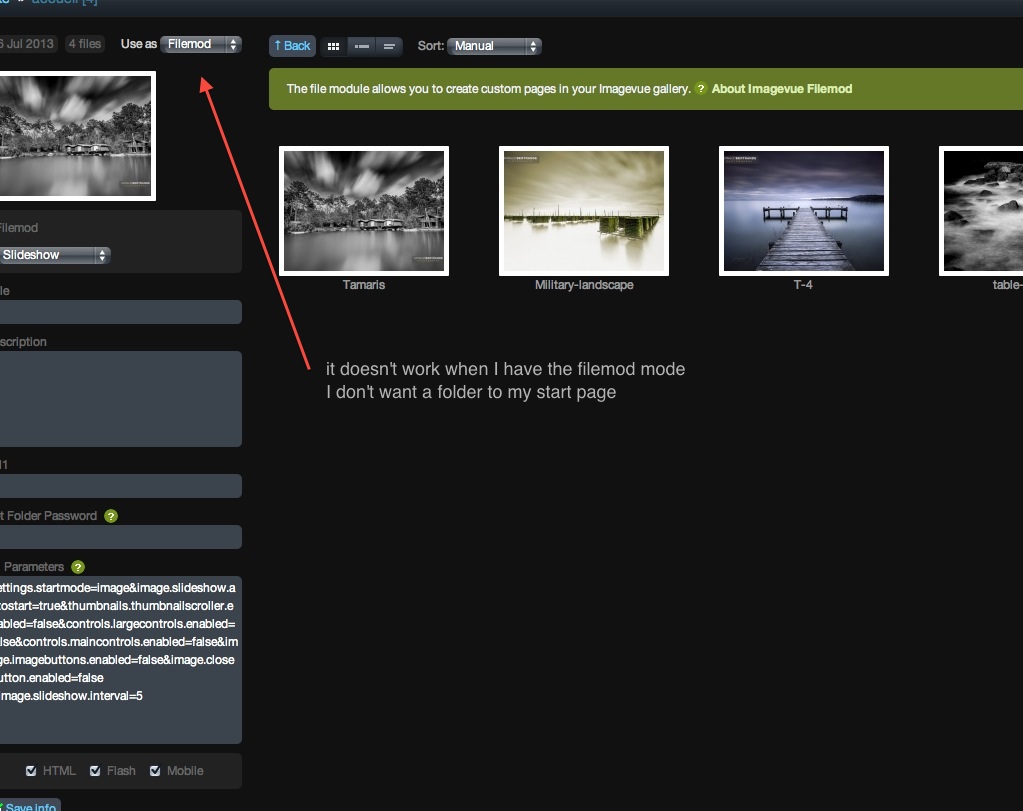Select the table thumbnail with rocks
Viewport: 1023px width, 811px height.
pos(981,211)
